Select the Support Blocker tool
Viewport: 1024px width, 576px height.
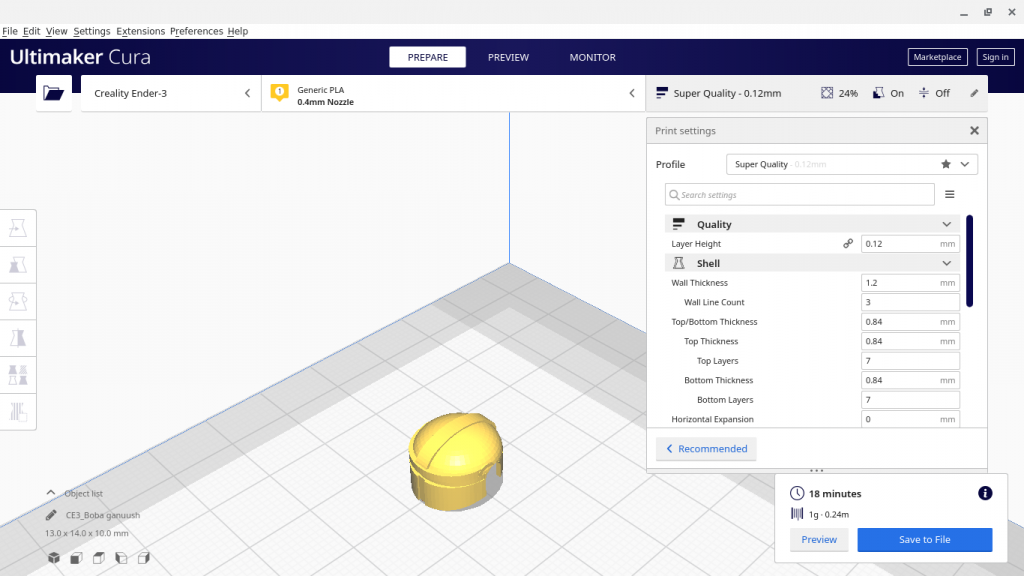click(18, 411)
